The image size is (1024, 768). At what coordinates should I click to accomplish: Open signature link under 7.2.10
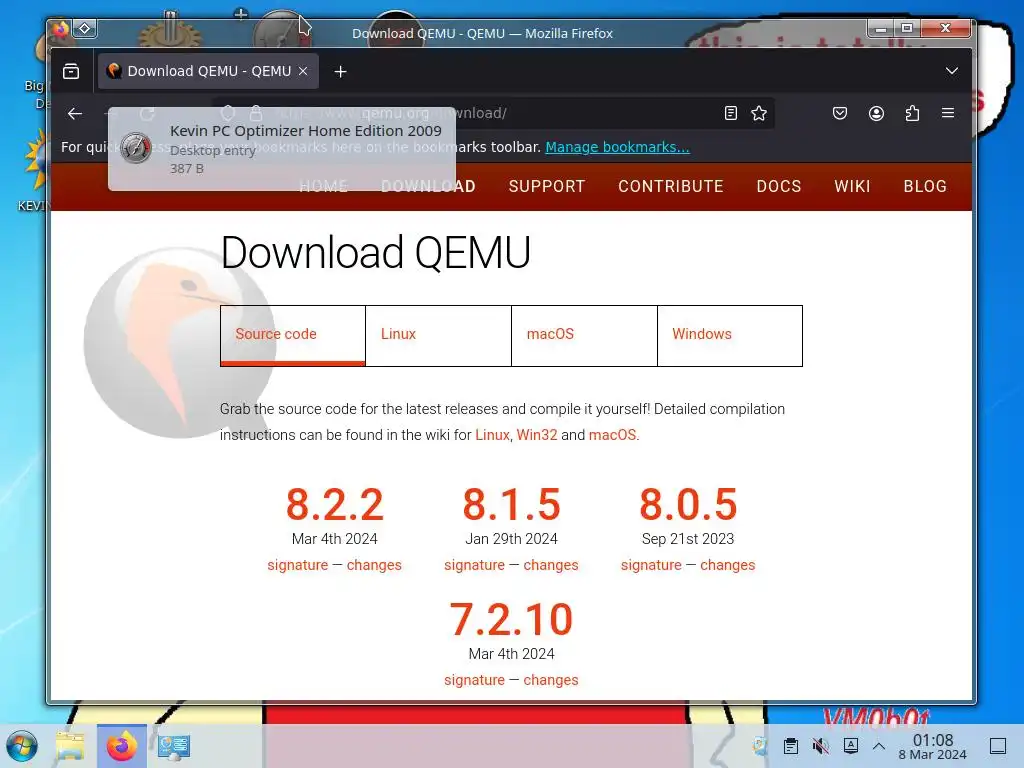click(x=474, y=680)
